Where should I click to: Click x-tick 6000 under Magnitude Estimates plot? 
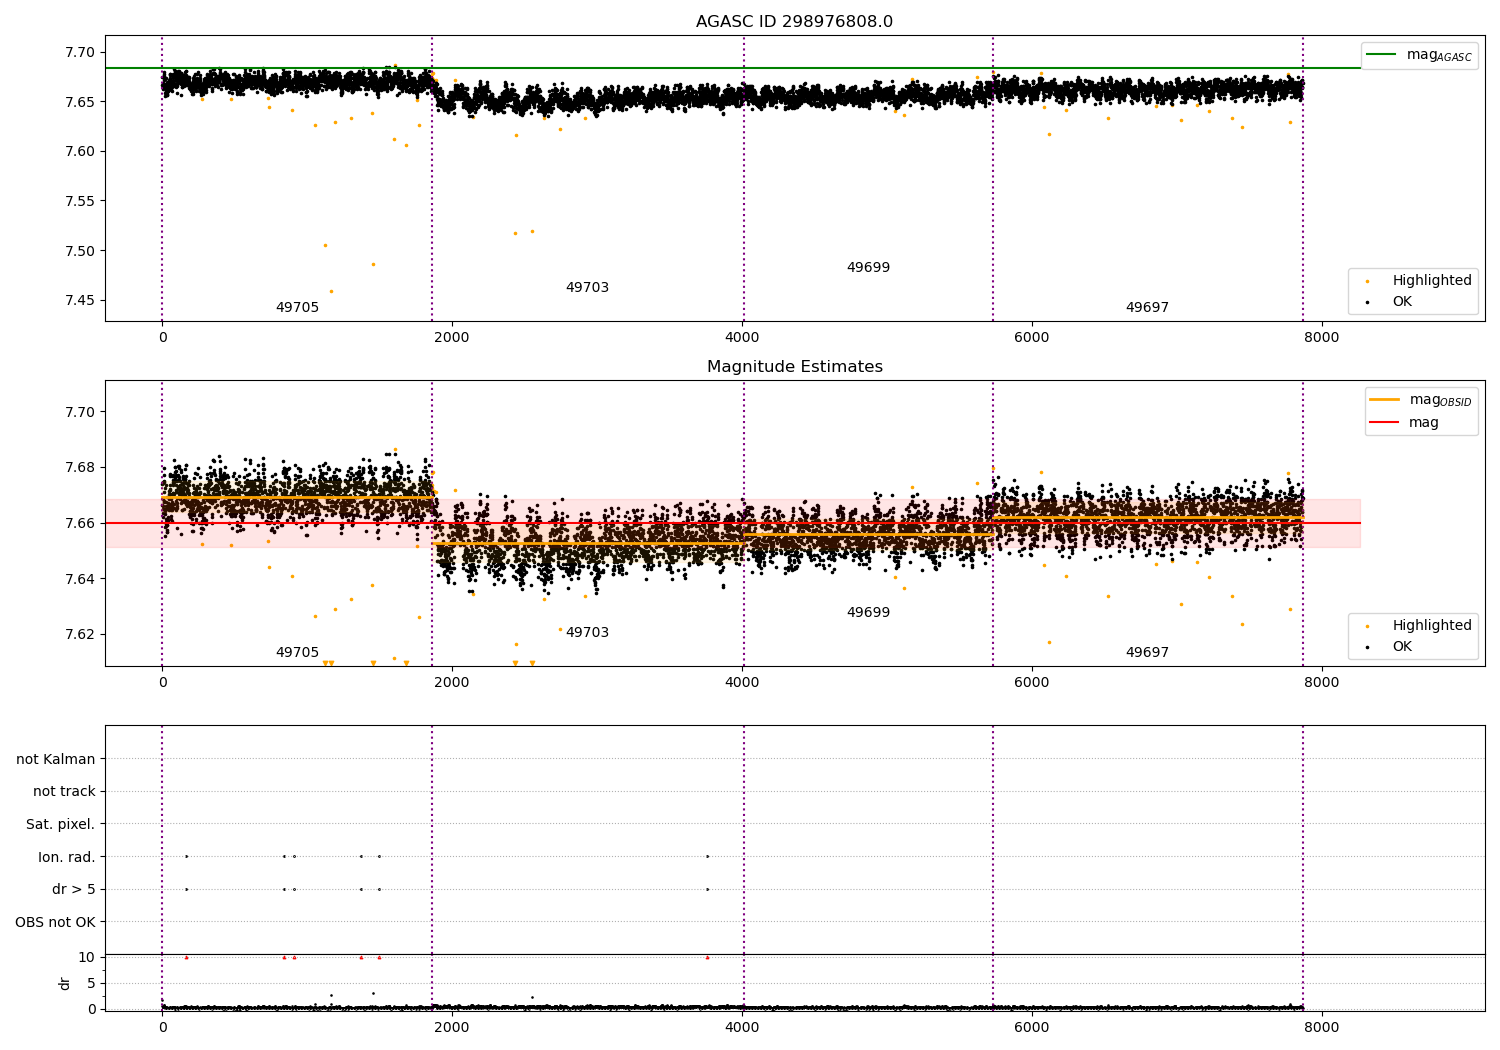tap(1032, 683)
